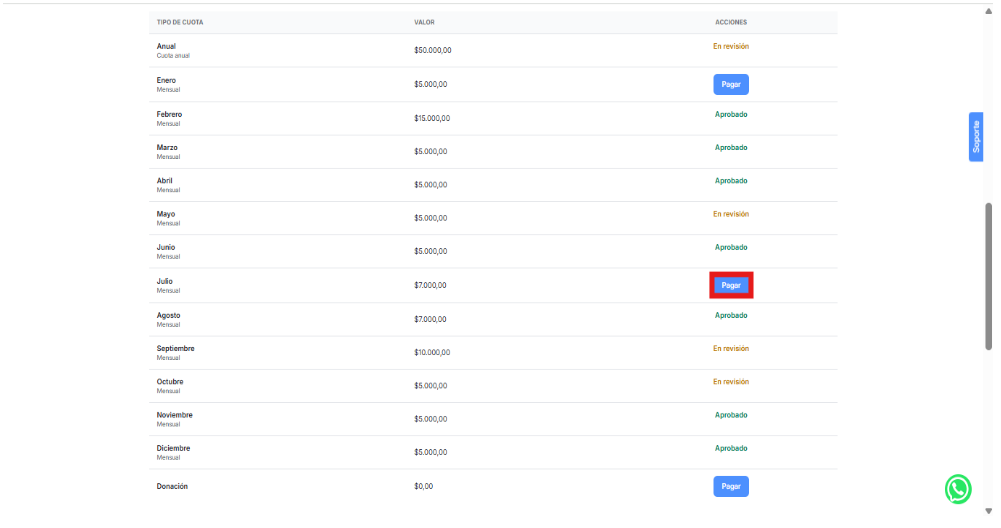Open the WhatsApp chat icon
This screenshot has width=1001, height=528.
click(958, 489)
